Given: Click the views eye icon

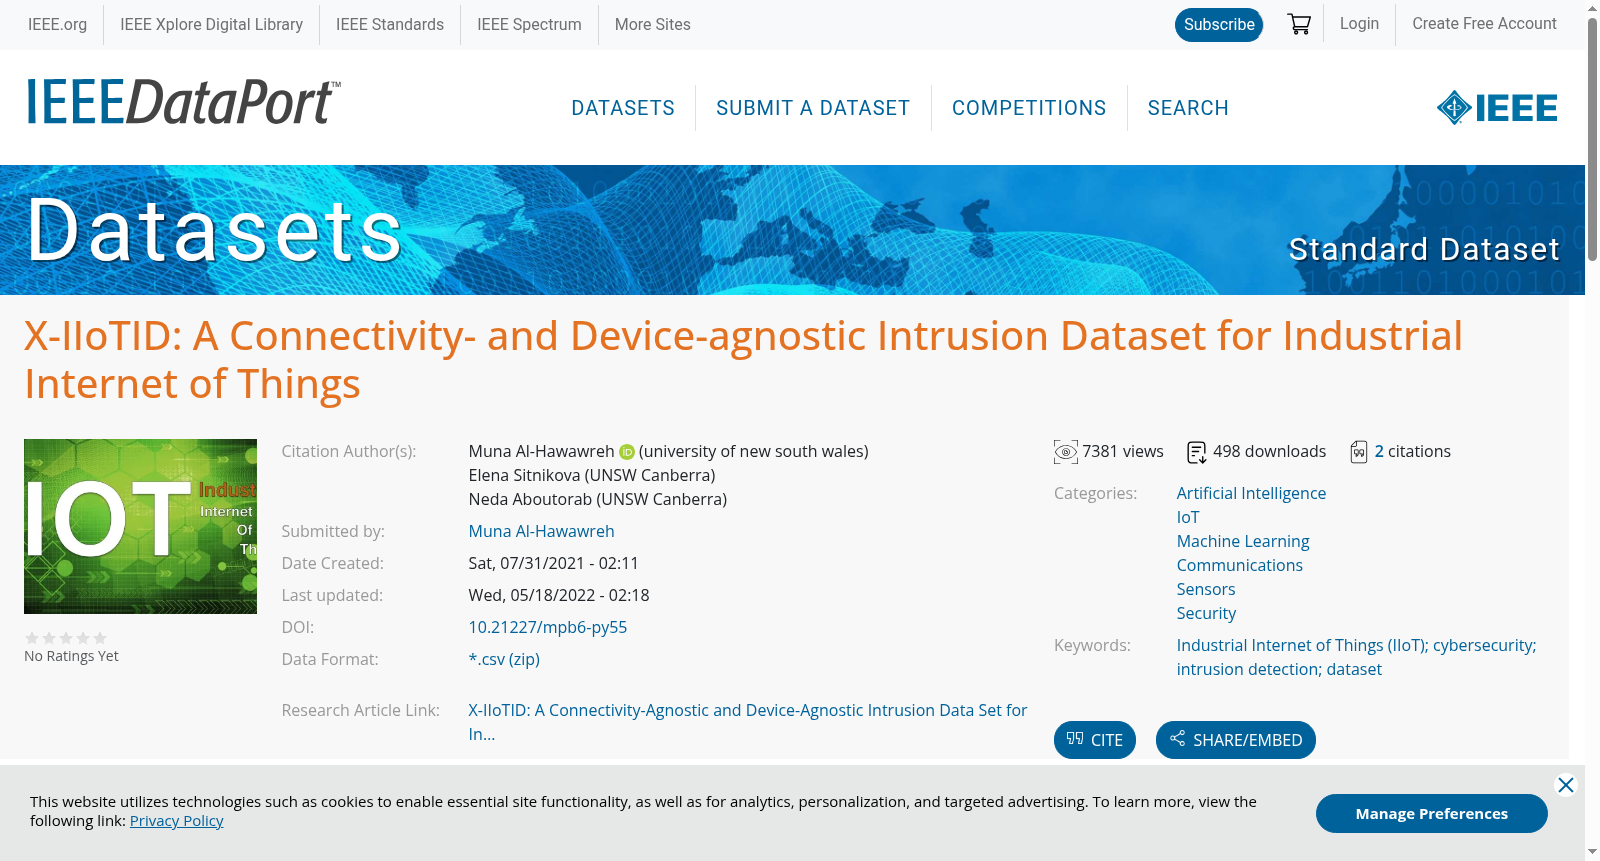Looking at the screenshot, I should click(x=1066, y=452).
